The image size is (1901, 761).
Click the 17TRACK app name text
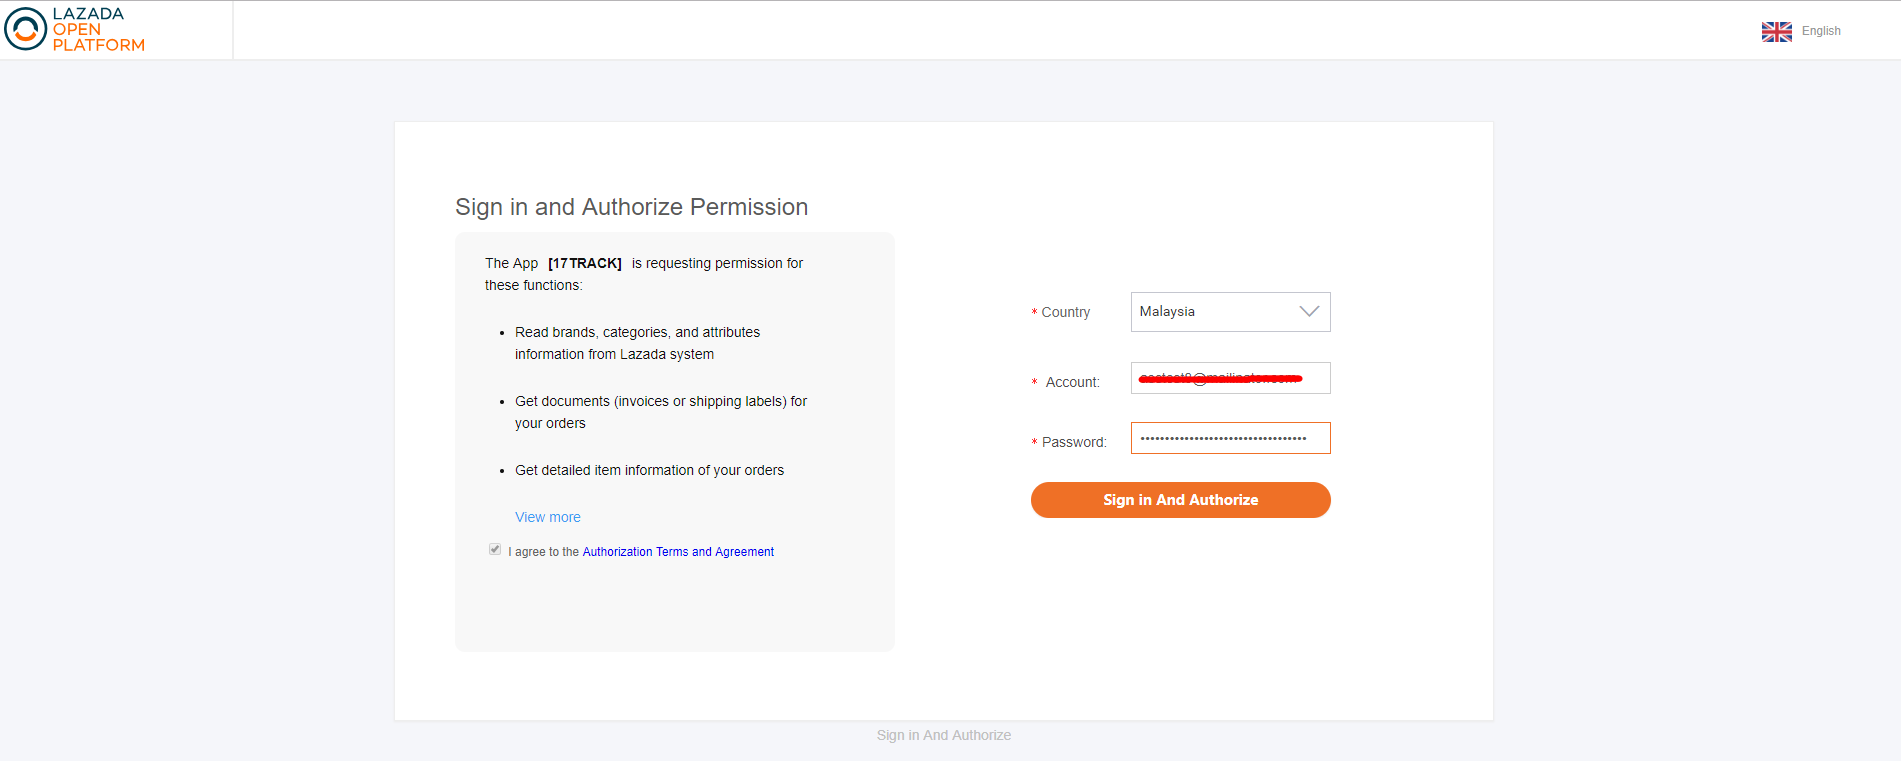[585, 263]
